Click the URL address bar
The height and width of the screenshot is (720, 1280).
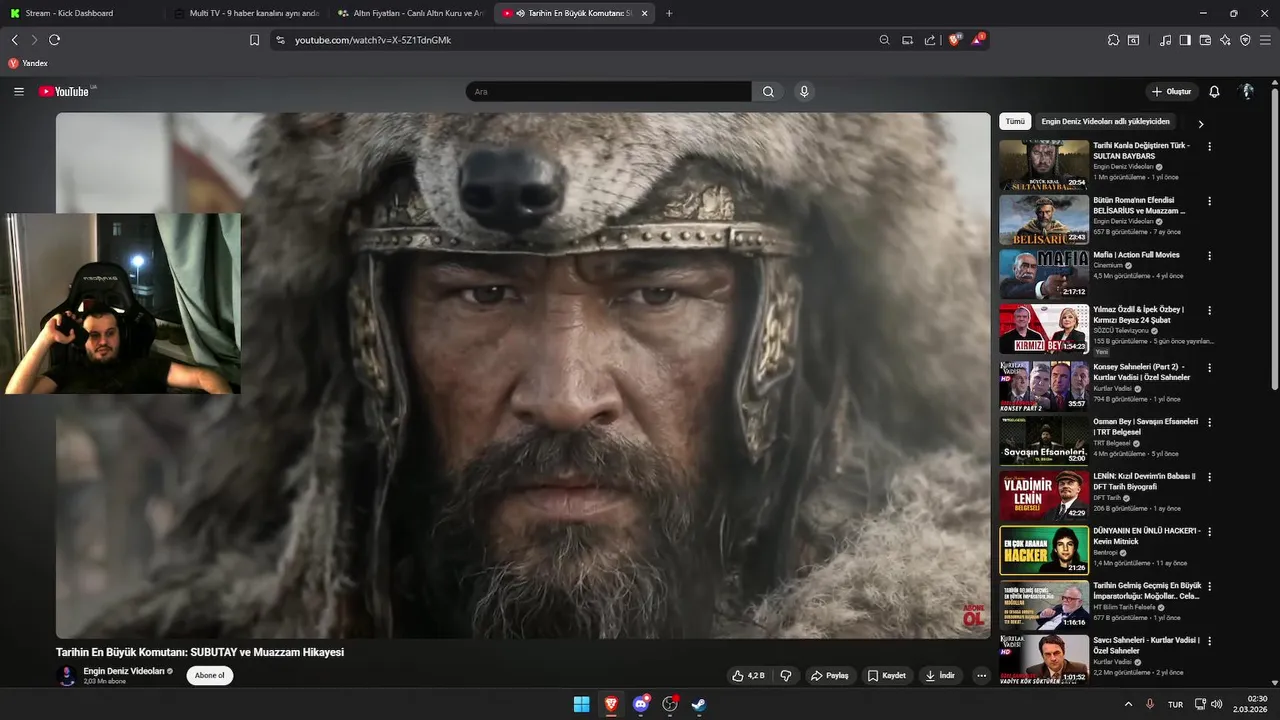[580, 40]
